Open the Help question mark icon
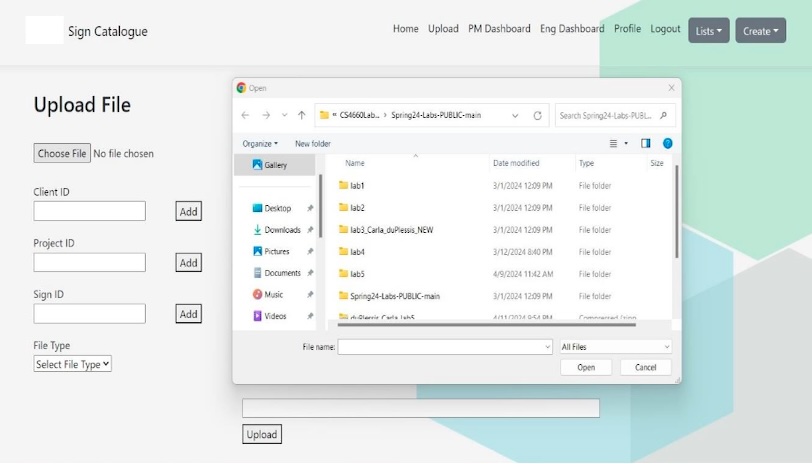This screenshot has height=464, width=812. [x=668, y=143]
